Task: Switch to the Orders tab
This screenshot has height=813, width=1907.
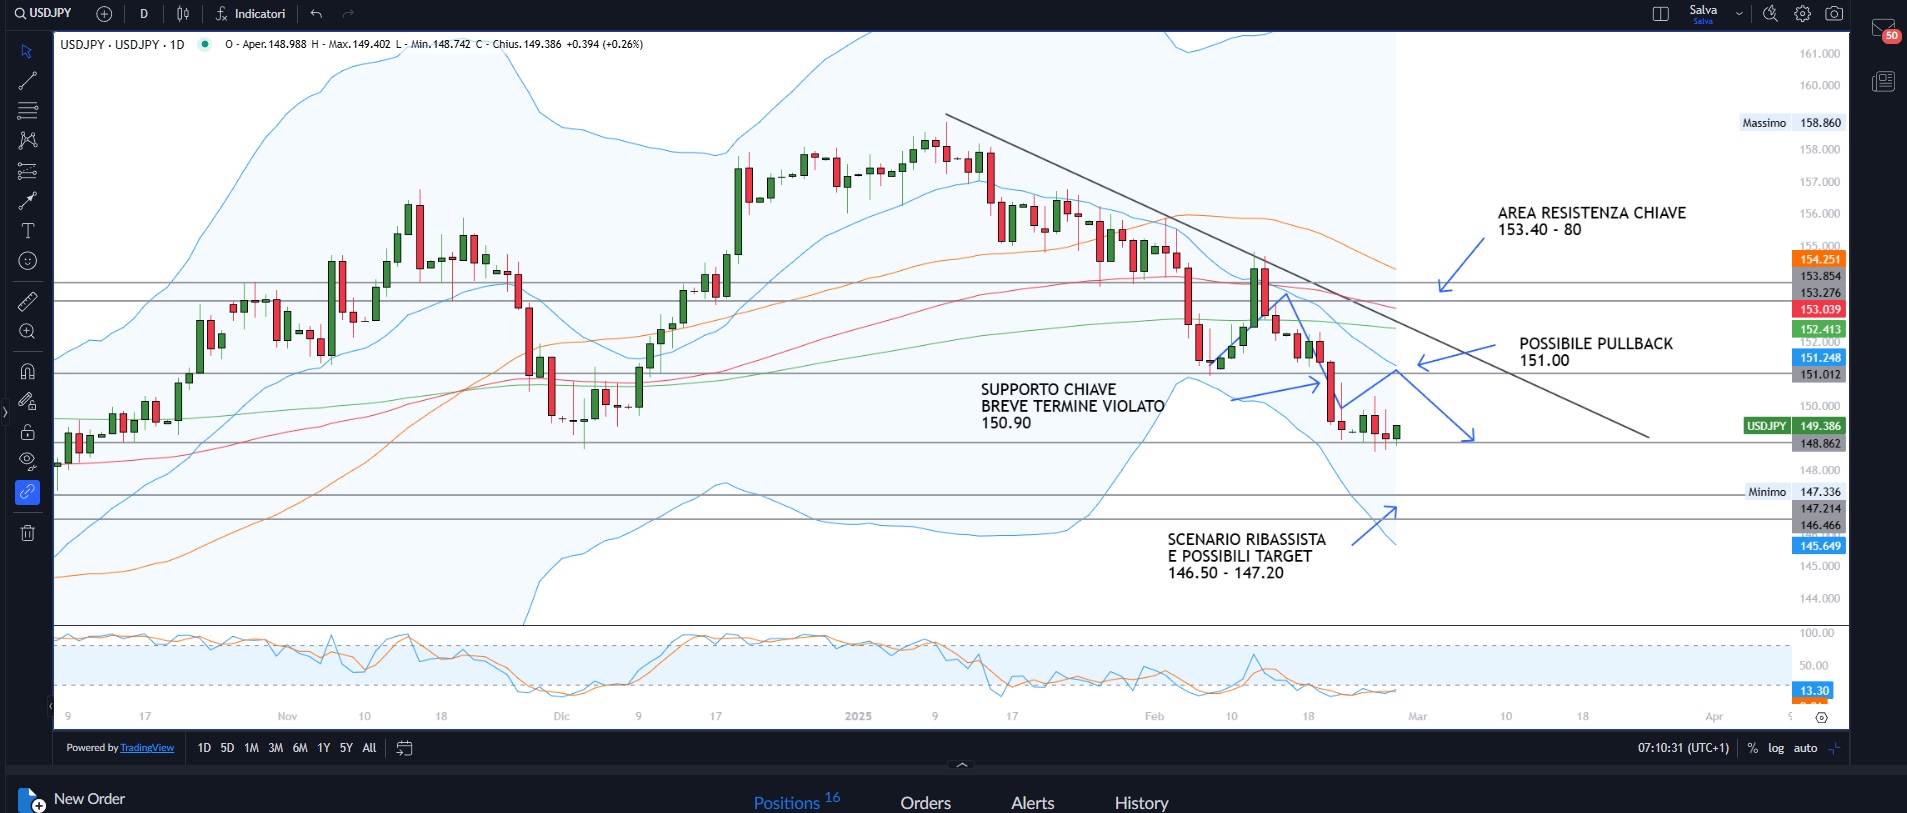Action: coord(925,802)
